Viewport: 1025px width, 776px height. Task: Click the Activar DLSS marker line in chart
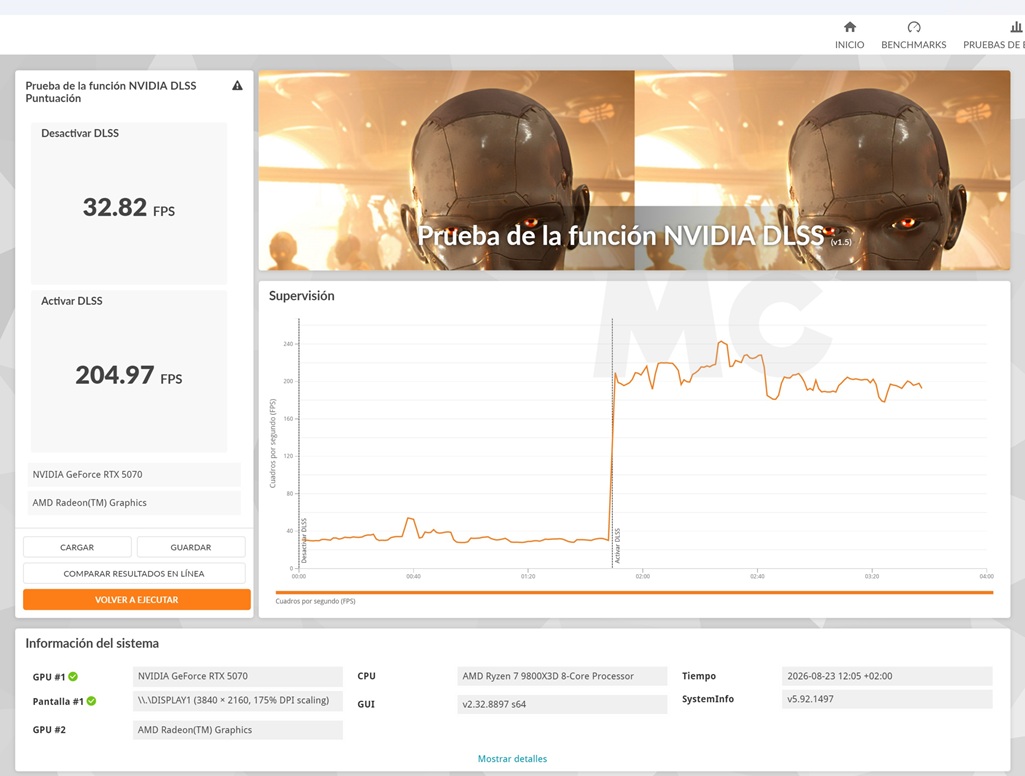(x=613, y=443)
